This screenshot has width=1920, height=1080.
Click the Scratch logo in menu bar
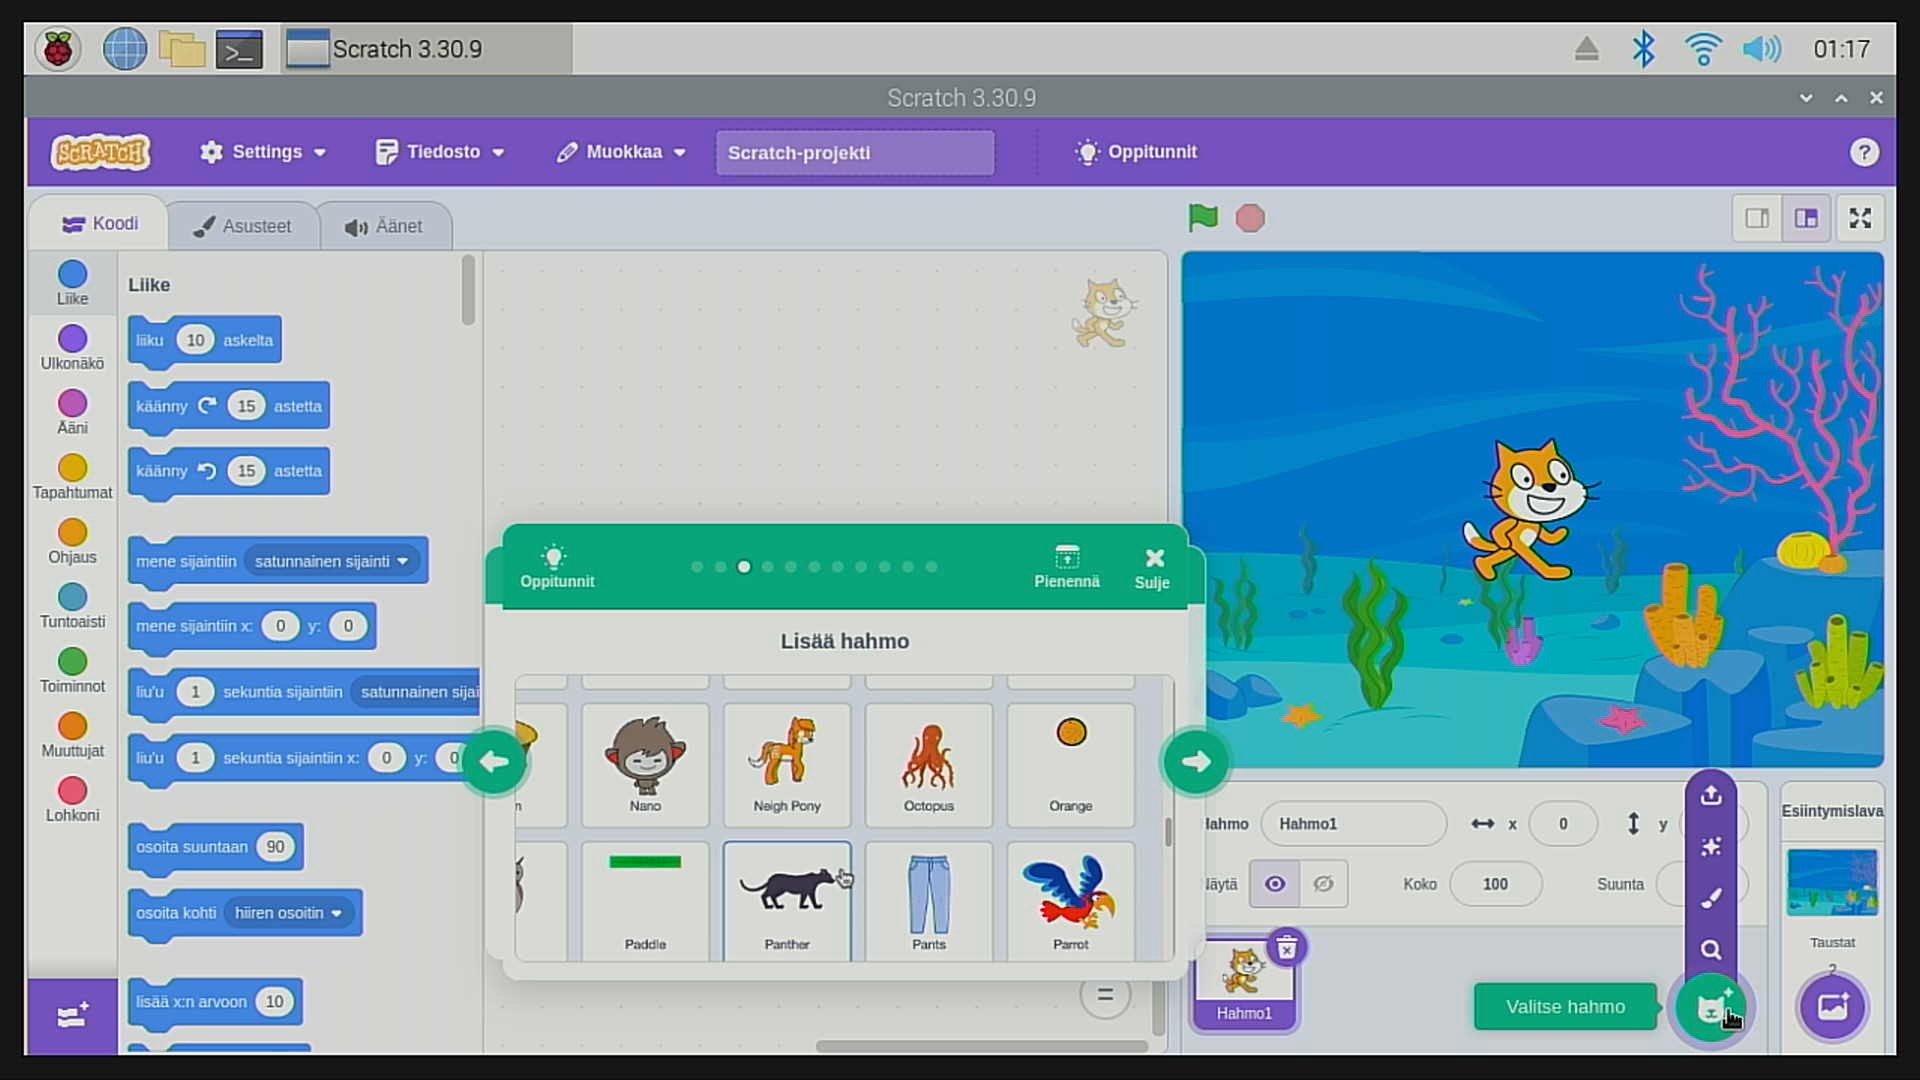(101, 152)
